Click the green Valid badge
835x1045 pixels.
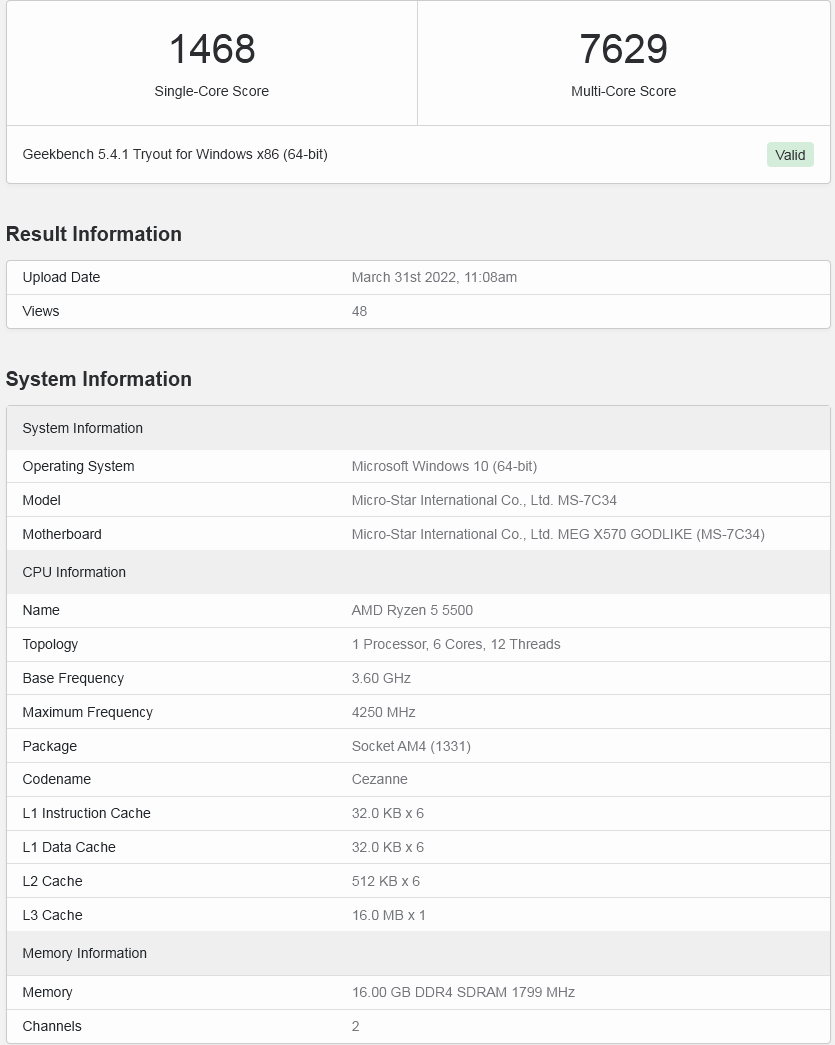790,155
